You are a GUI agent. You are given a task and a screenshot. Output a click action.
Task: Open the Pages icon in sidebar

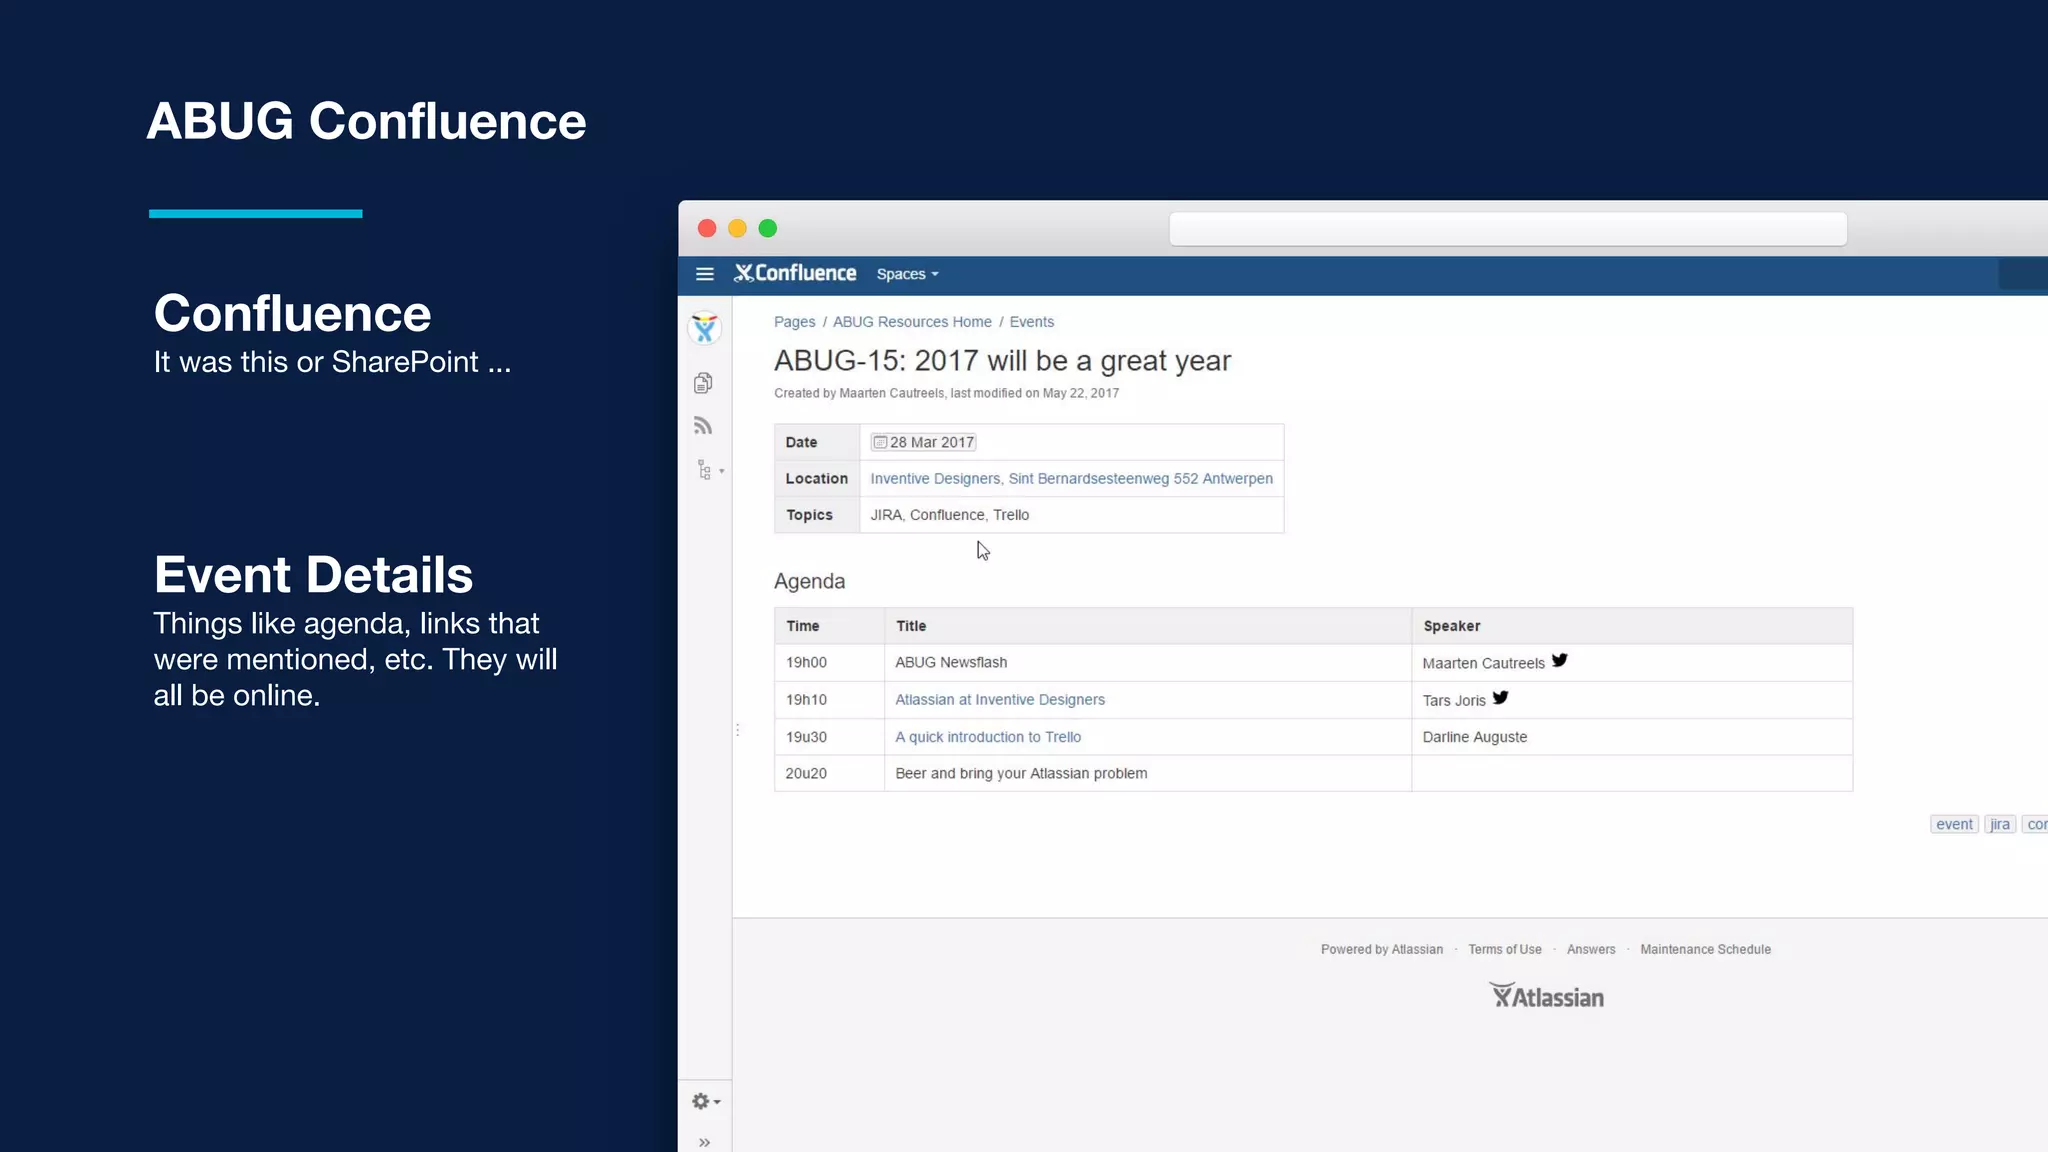coord(703,383)
